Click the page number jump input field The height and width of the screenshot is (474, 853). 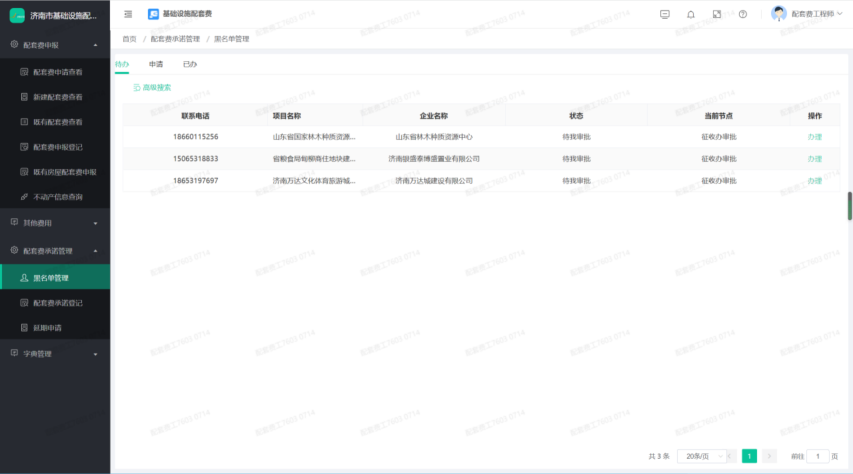(817, 456)
